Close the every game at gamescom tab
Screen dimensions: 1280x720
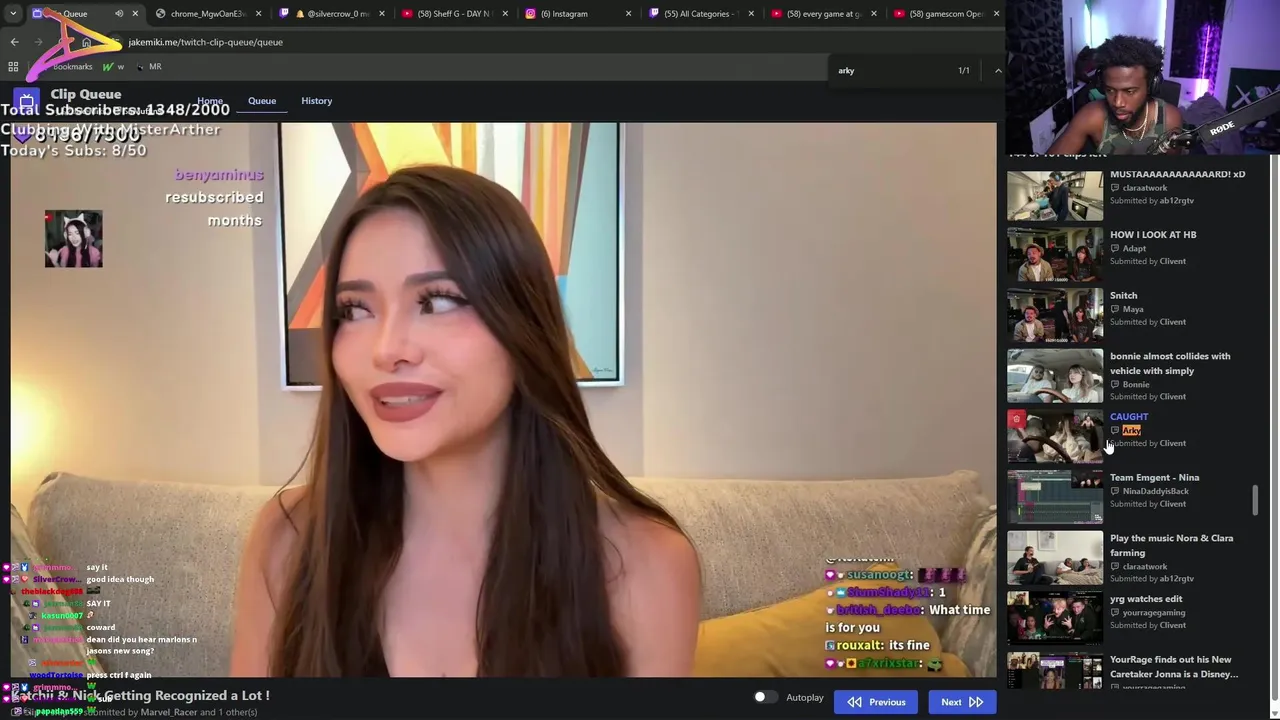tap(874, 13)
